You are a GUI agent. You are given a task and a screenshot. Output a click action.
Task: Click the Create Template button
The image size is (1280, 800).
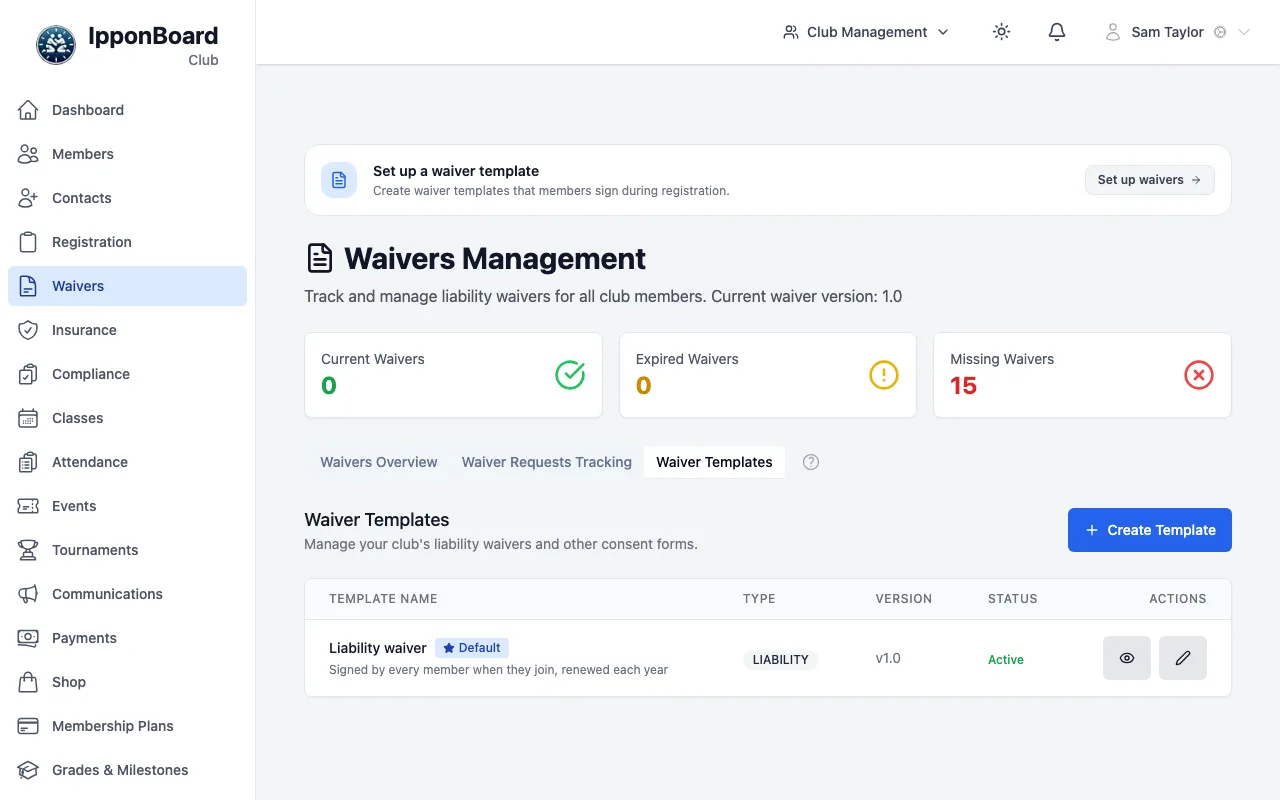(1150, 530)
